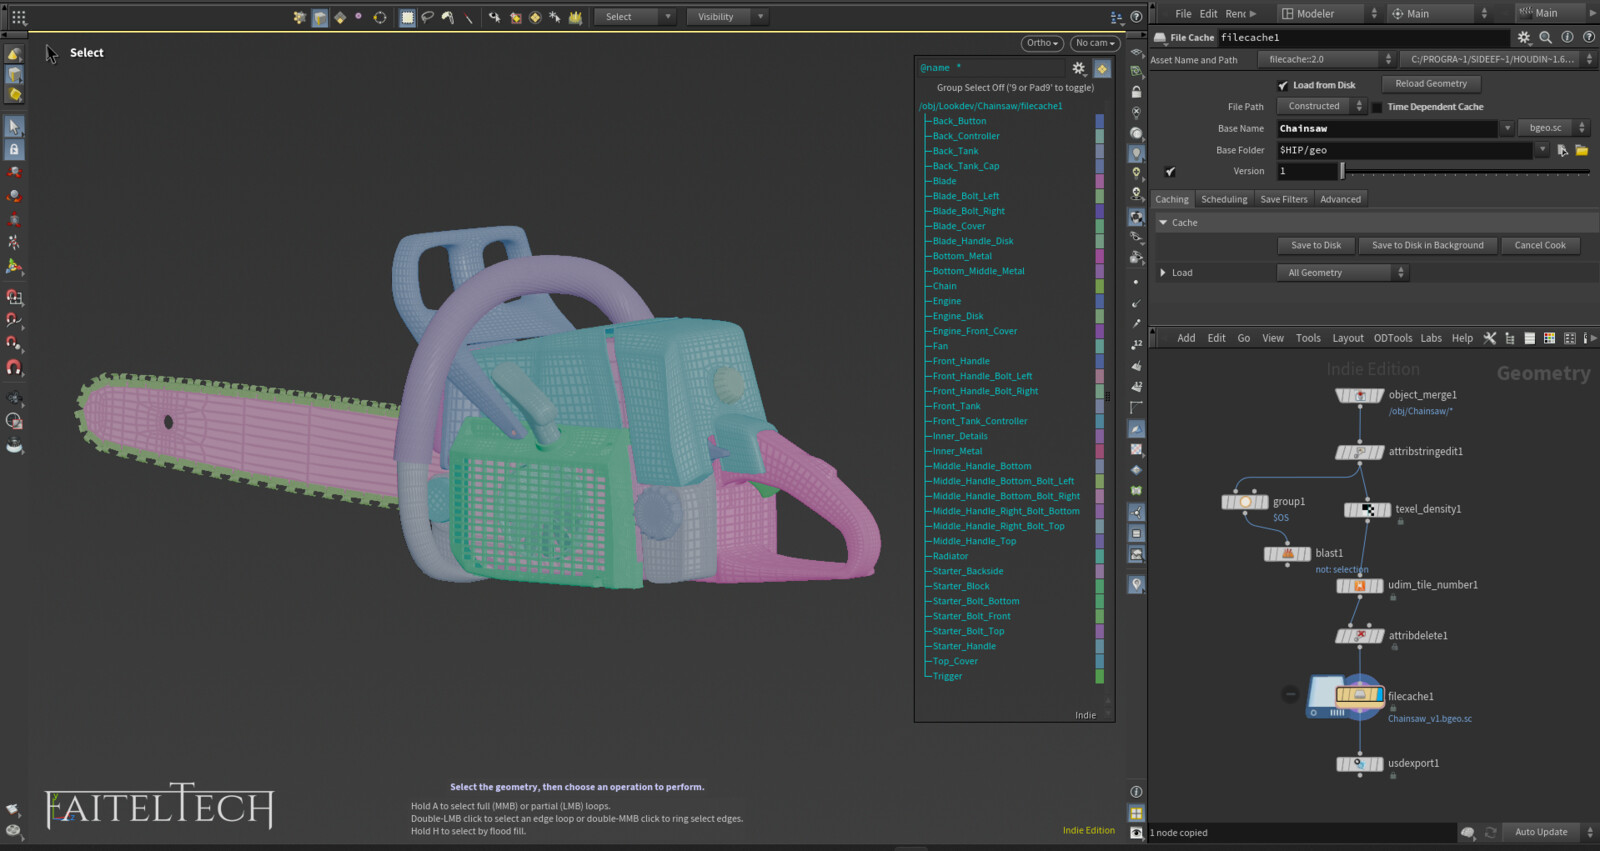Open the ODTools menu

click(x=1393, y=338)
